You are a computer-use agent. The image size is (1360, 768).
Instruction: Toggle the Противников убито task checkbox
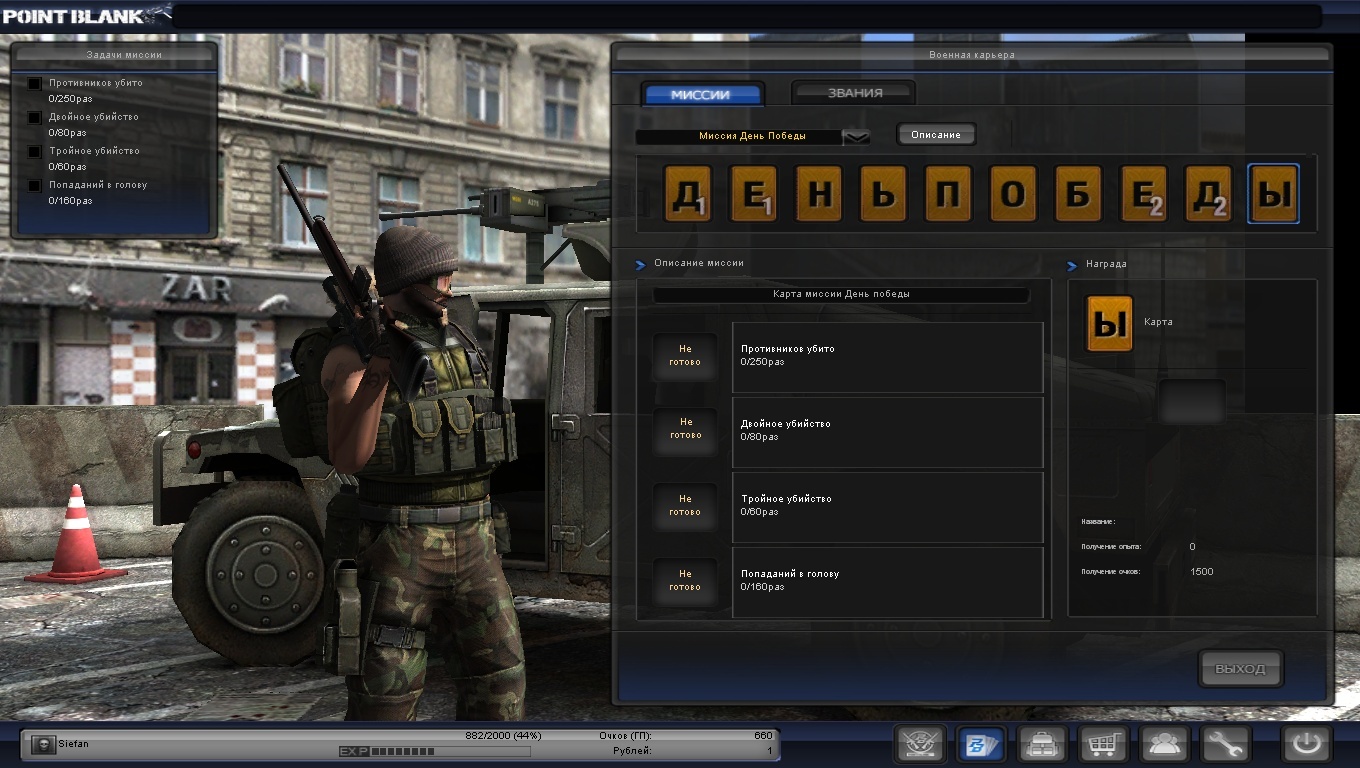pyautogui.click(x=35, y=84)
